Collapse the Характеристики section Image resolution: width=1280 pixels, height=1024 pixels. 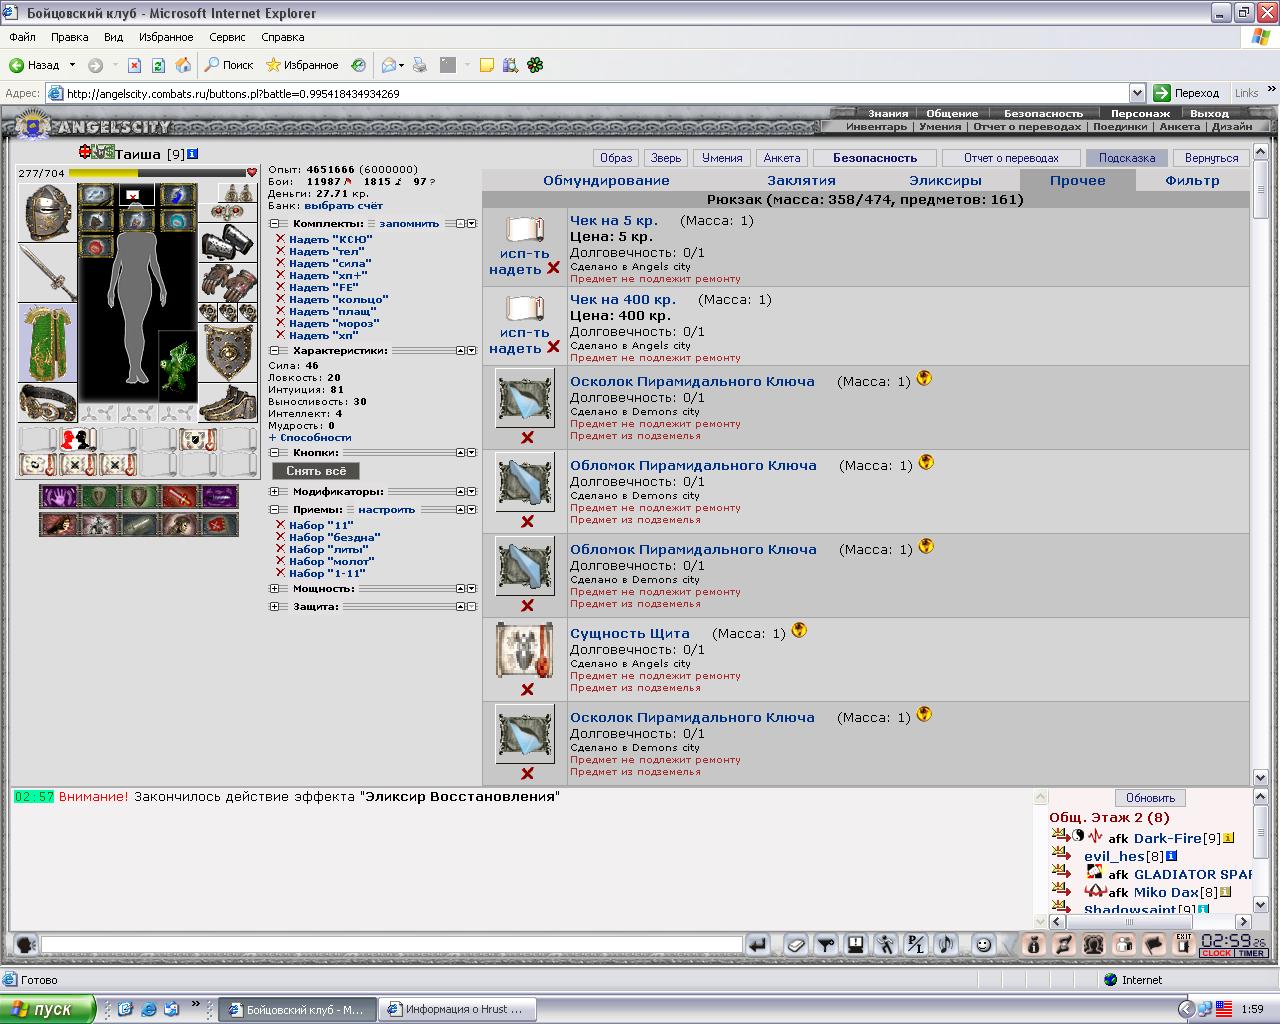(274, 351)
